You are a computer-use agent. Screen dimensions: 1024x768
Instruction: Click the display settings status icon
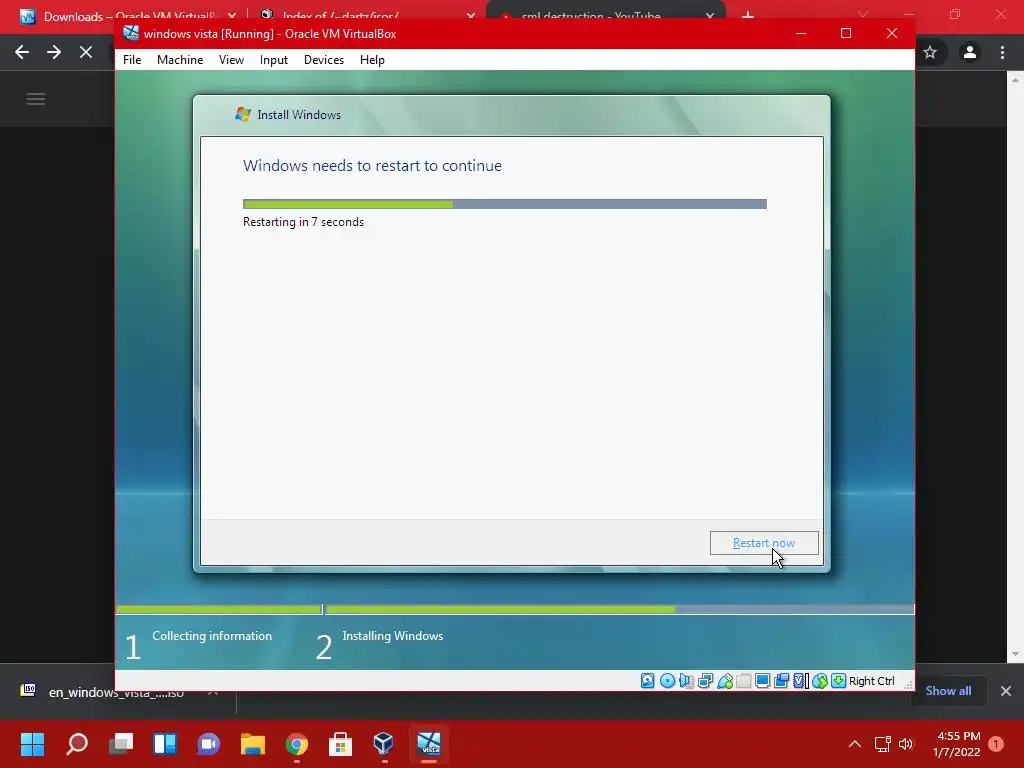point(762,681)
